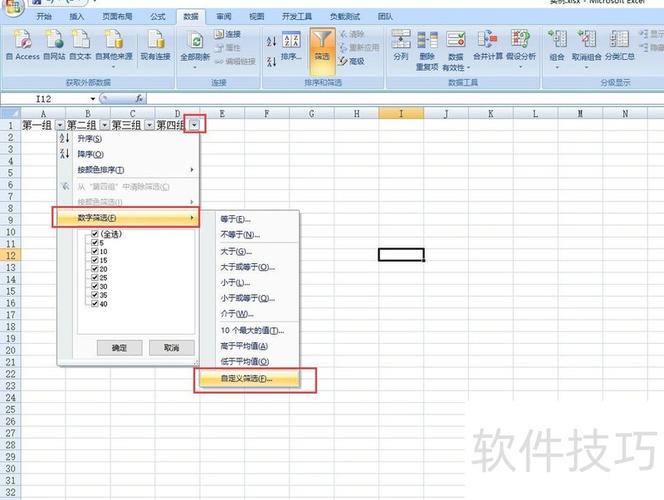Uncheck the value 25 checkbox
664x500 pixels.
coord(95,277)
